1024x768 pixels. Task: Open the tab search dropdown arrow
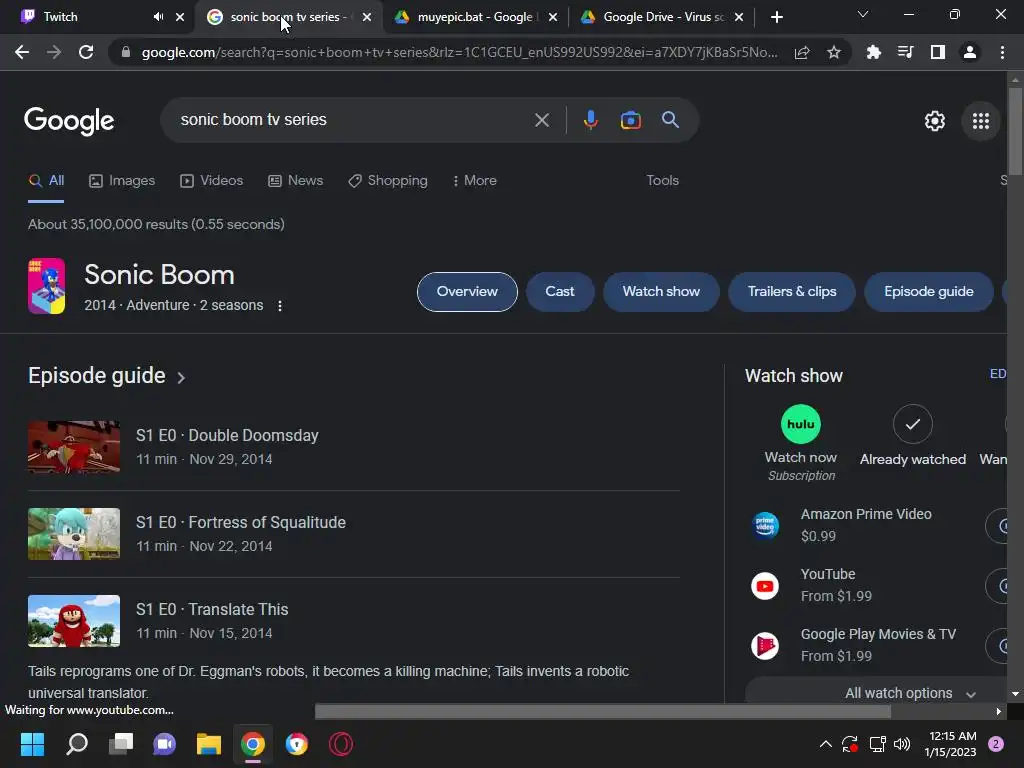click(863, 14)
